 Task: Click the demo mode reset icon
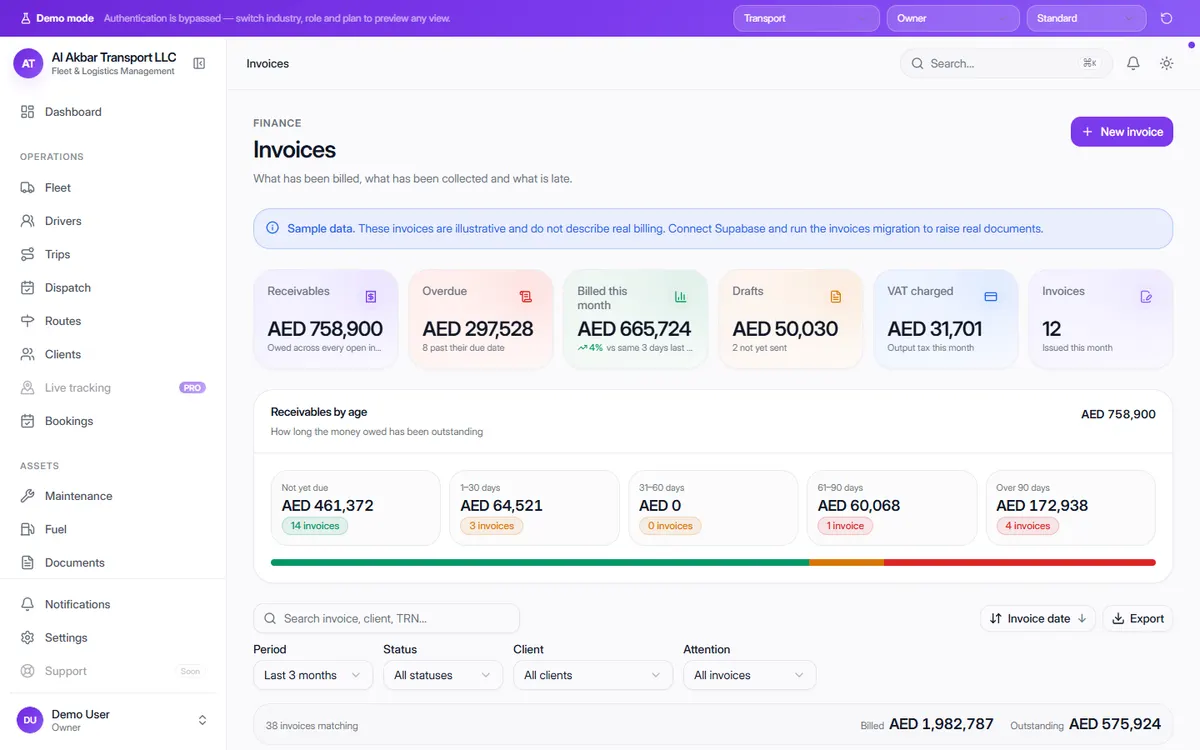click(1166, 18)
